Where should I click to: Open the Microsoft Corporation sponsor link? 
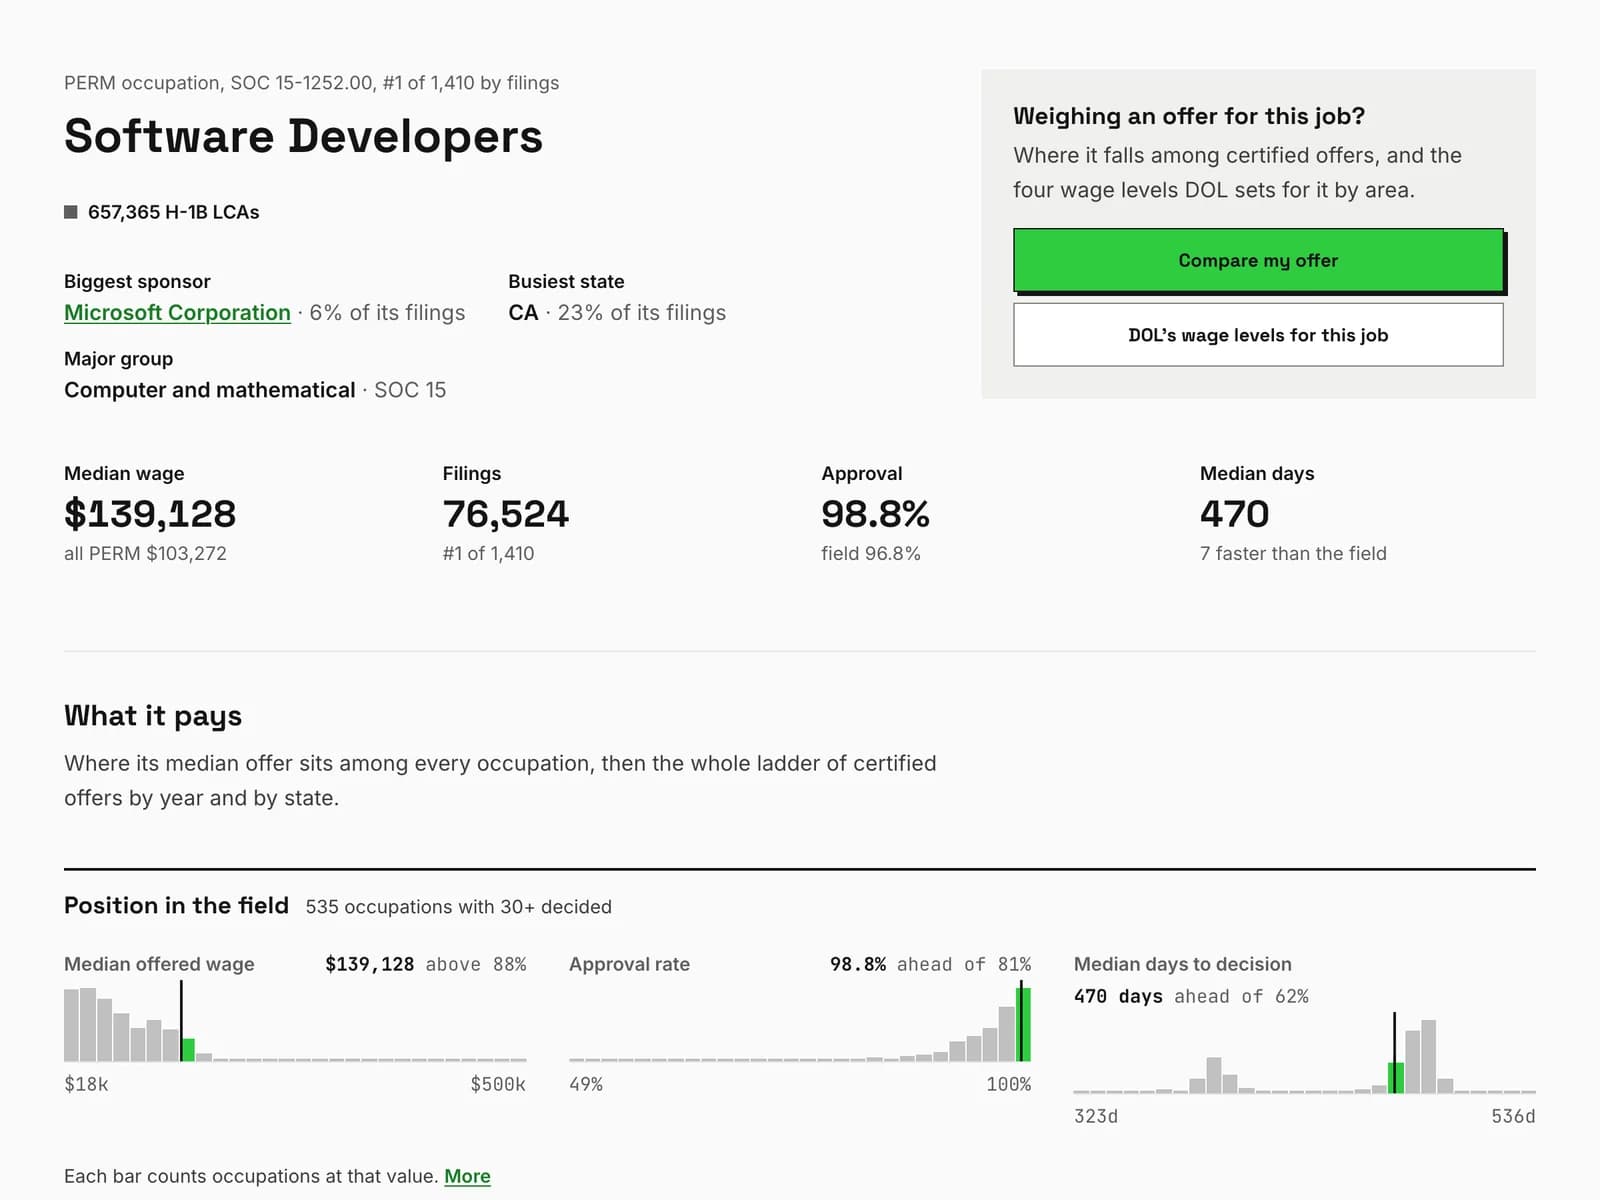click(x=177, y=313)
